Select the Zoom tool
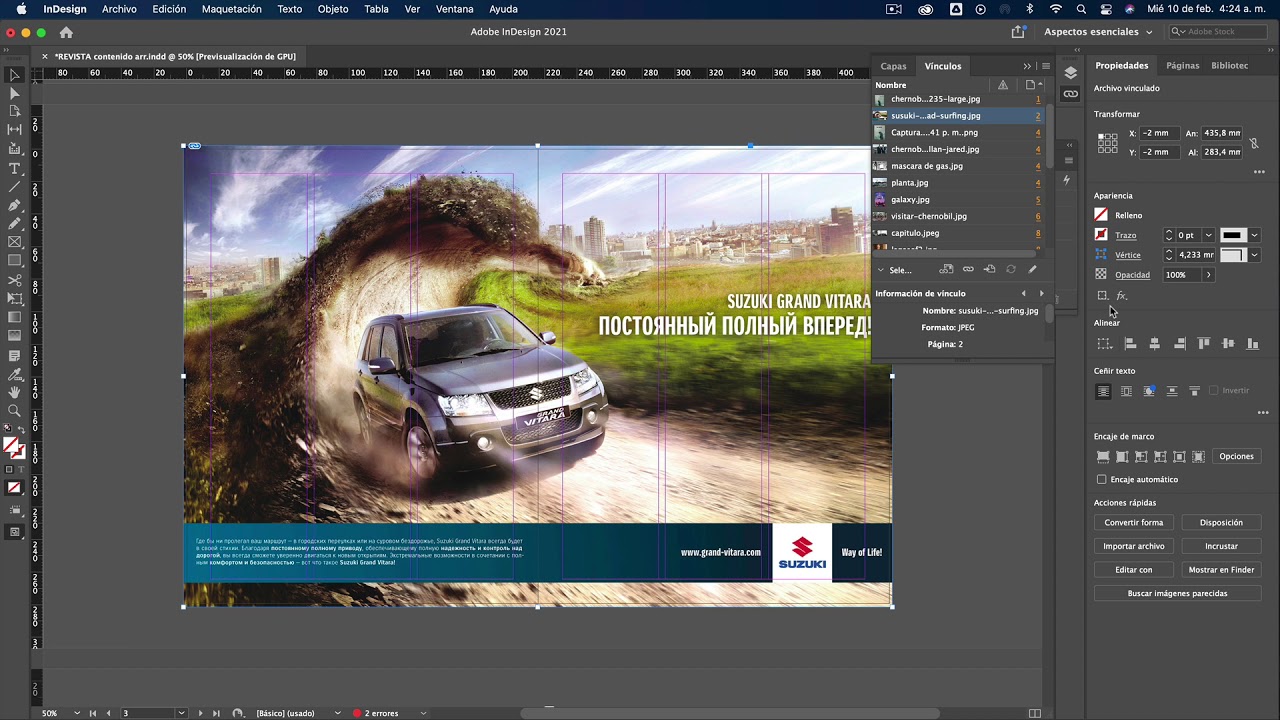The image size is (1280, 720). point(15,411)
